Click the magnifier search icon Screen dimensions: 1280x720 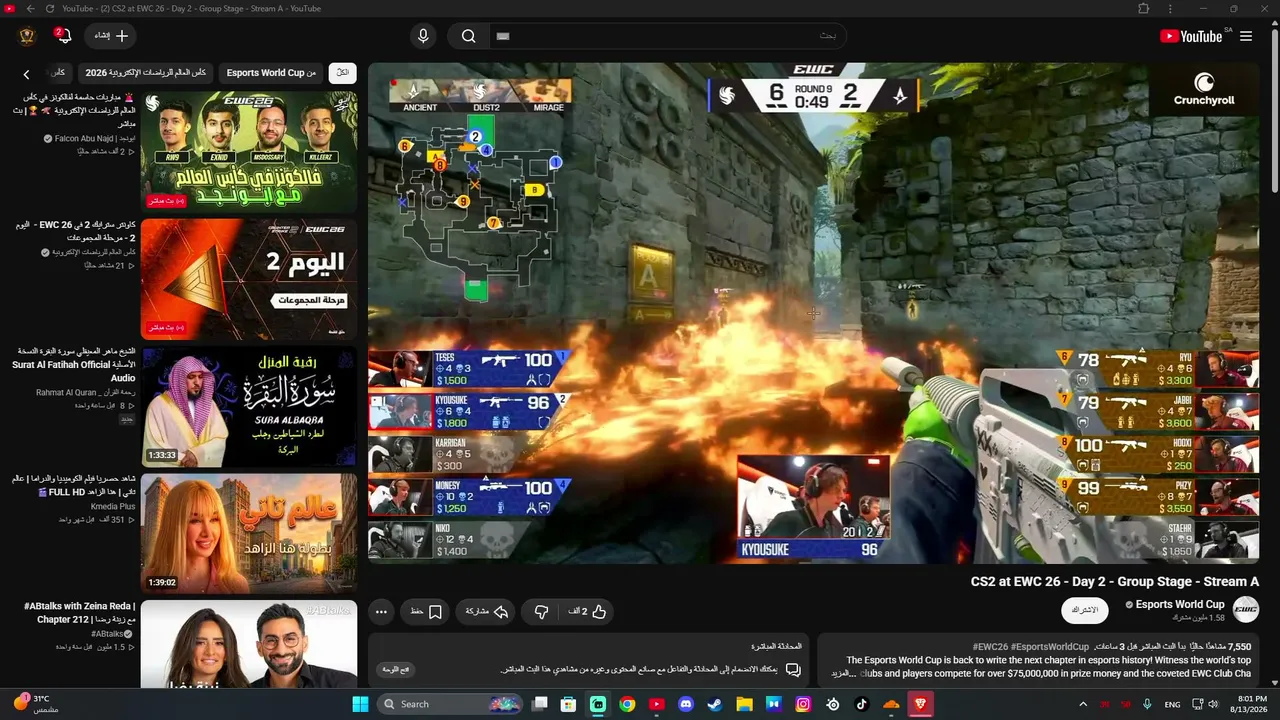[468, 36]
